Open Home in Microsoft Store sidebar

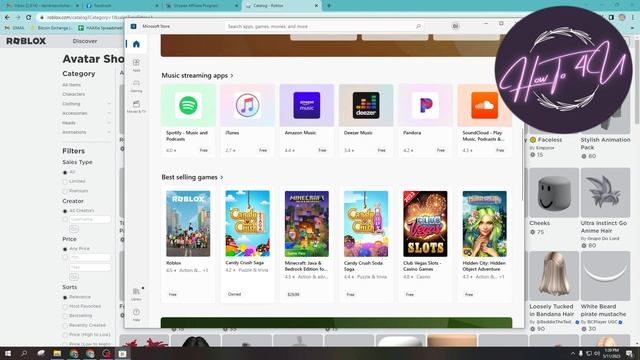tap(136, 44)
